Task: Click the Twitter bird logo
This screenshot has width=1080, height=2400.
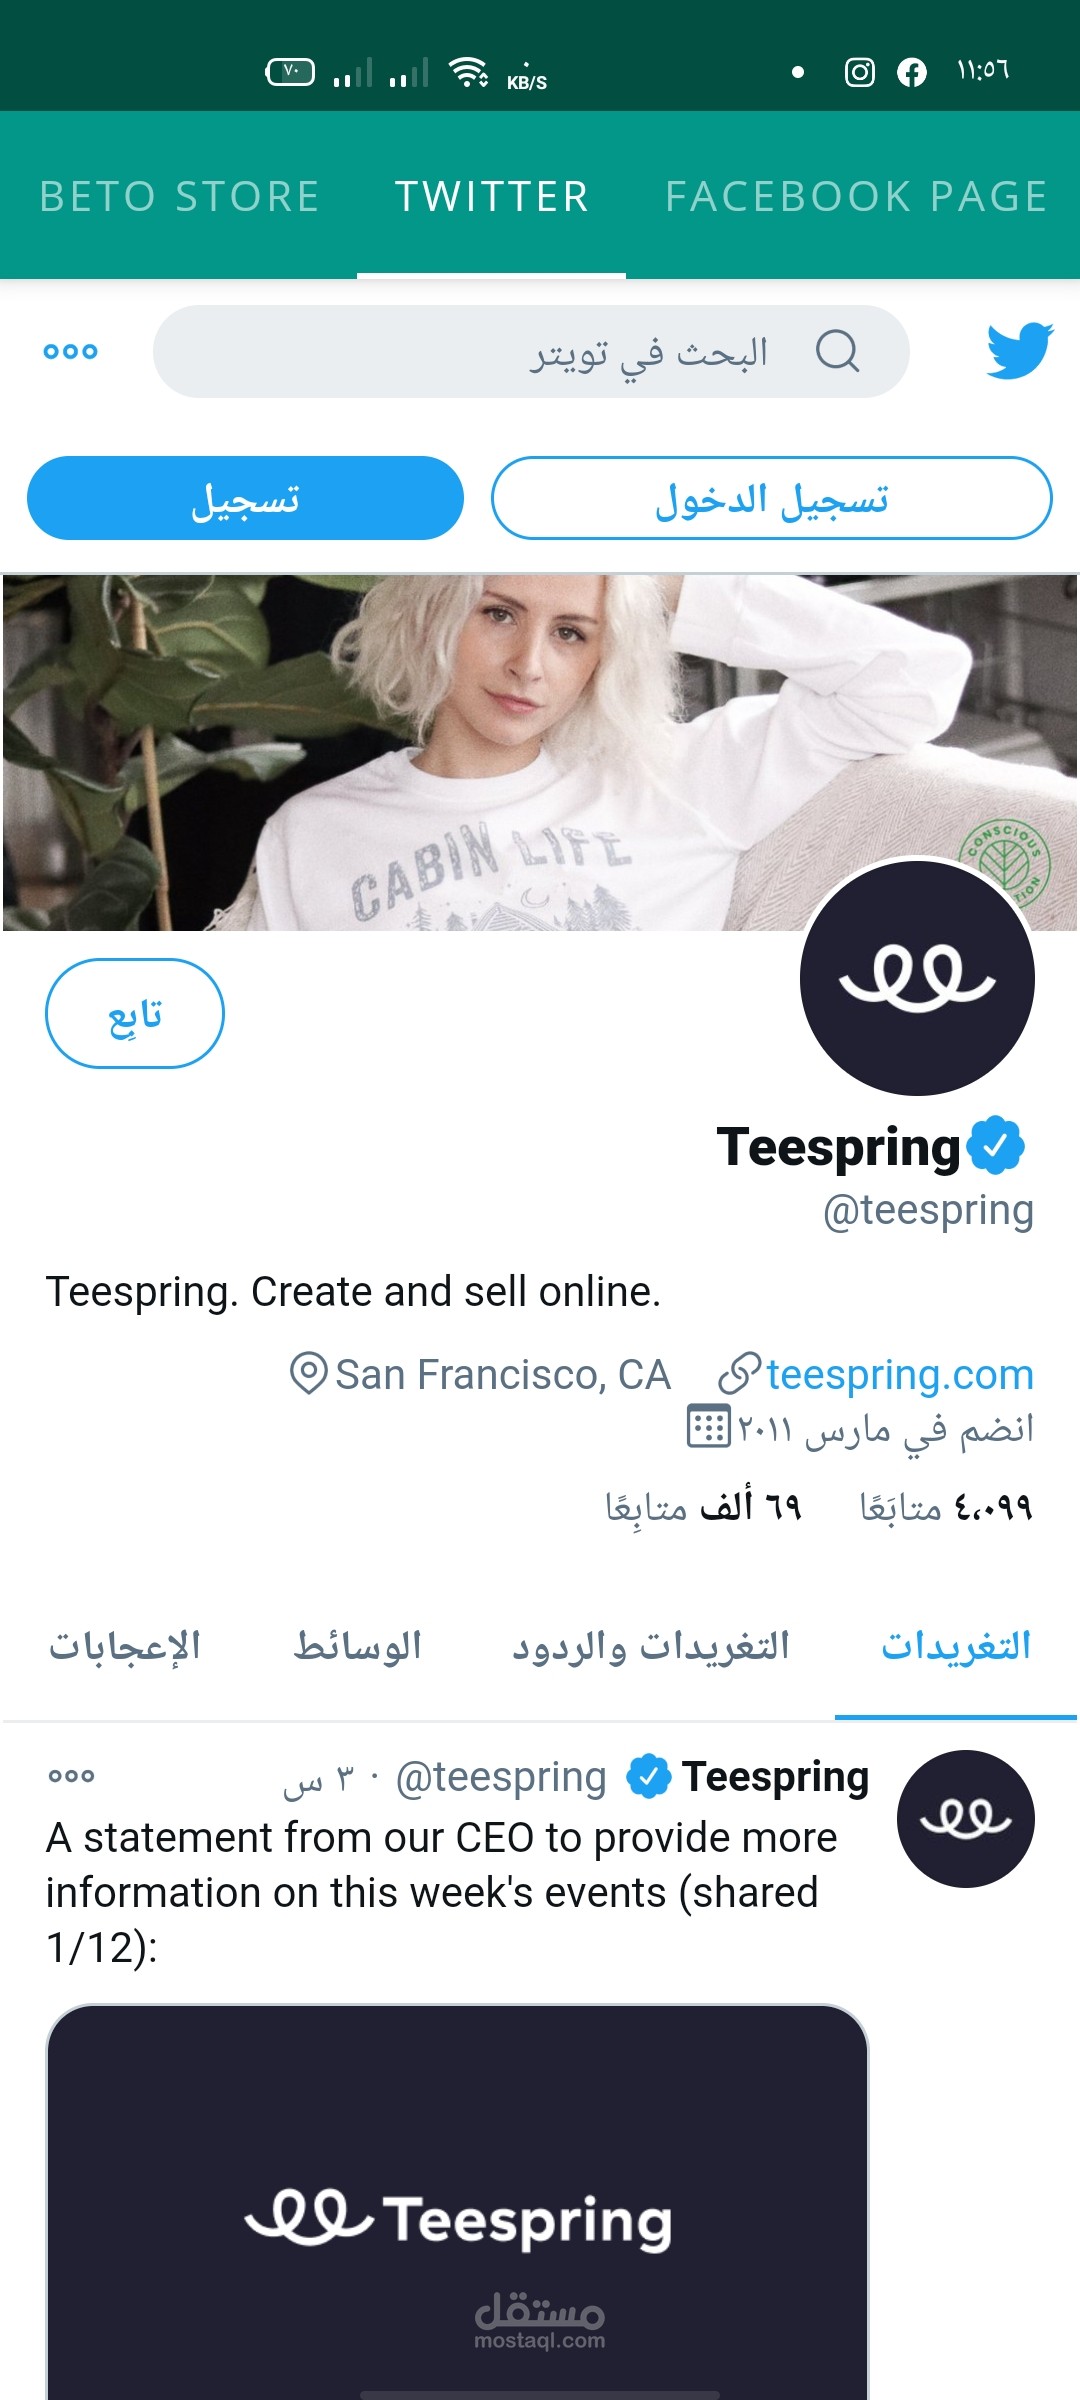Action: coord(1019,350)
